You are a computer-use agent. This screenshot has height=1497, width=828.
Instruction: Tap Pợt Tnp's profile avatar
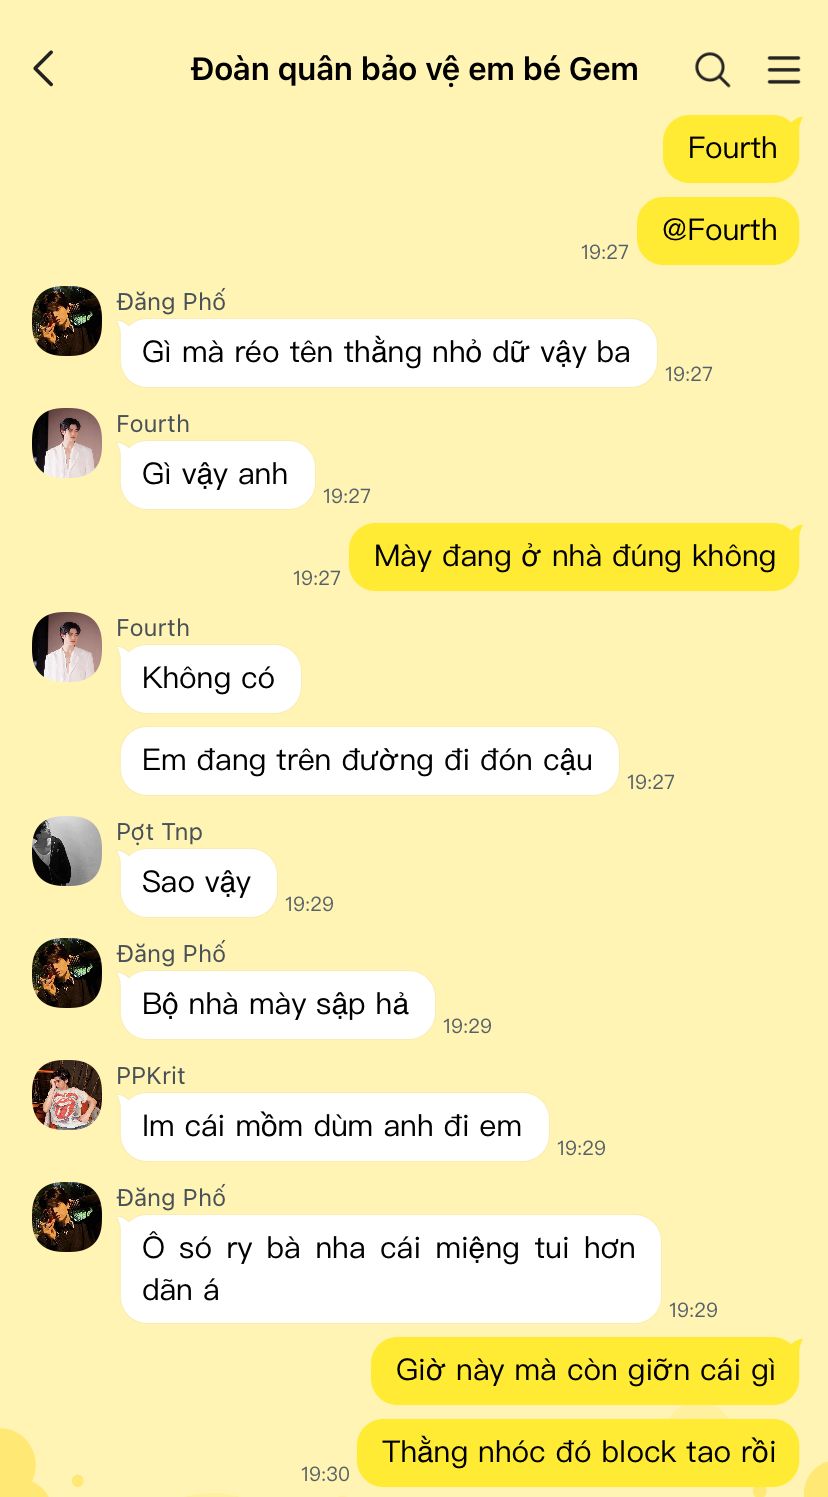pyautogui.click(x=67, y=851)
